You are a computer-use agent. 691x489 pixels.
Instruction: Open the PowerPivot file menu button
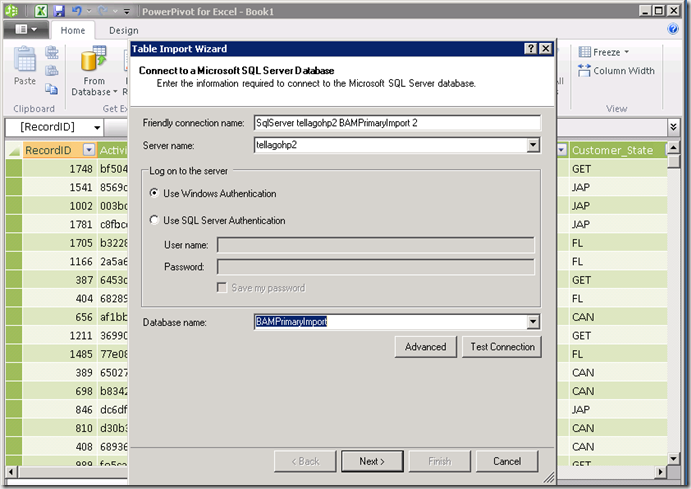(26, 30)
